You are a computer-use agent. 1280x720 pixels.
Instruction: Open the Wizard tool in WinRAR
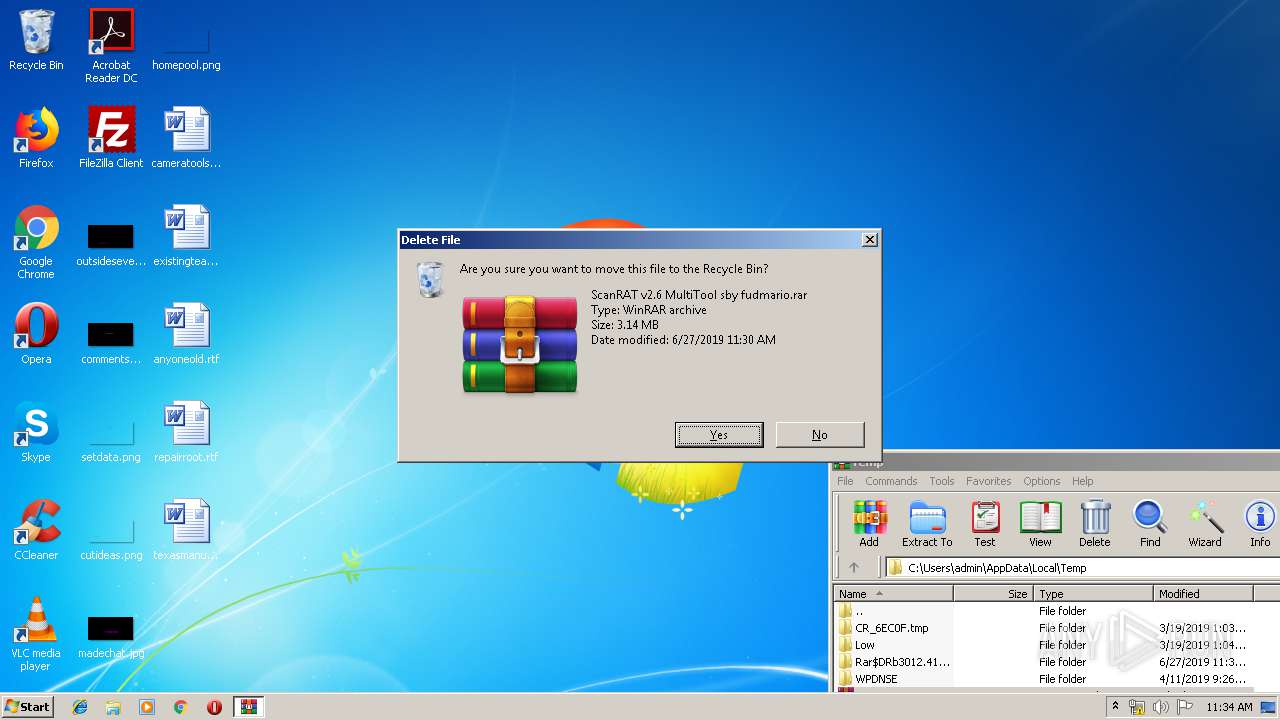[x=1205, y=524]
